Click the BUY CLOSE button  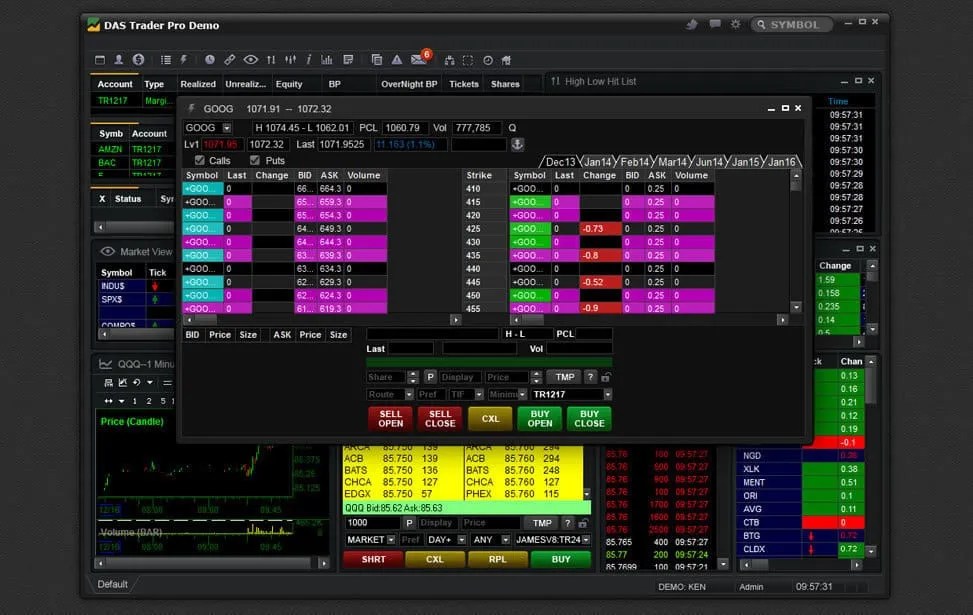click(589, 418)
